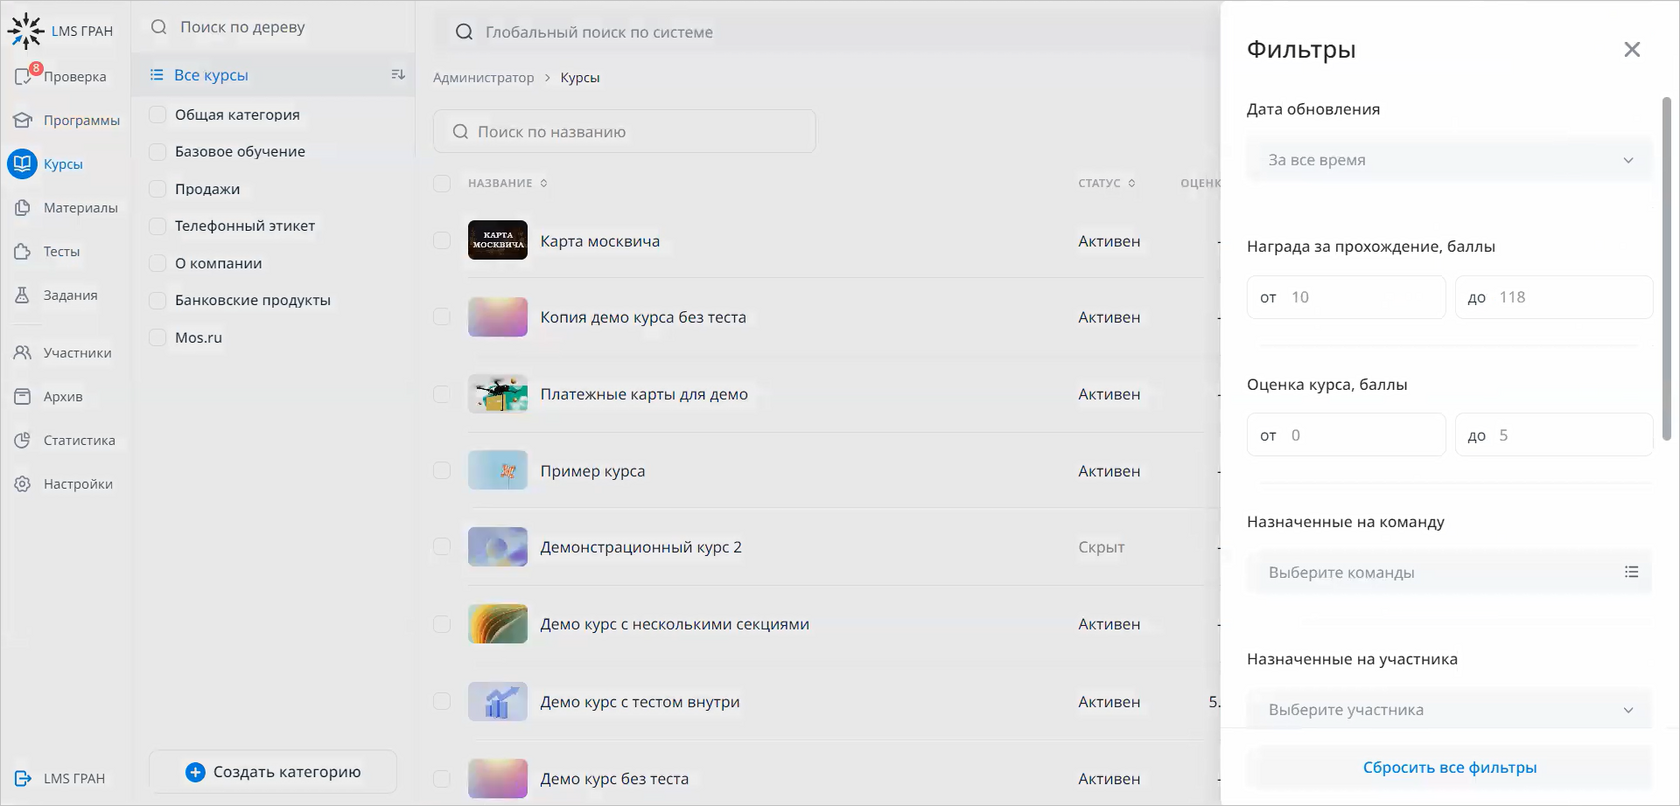Go to Администратор breadcrumb

pos(483,78)
